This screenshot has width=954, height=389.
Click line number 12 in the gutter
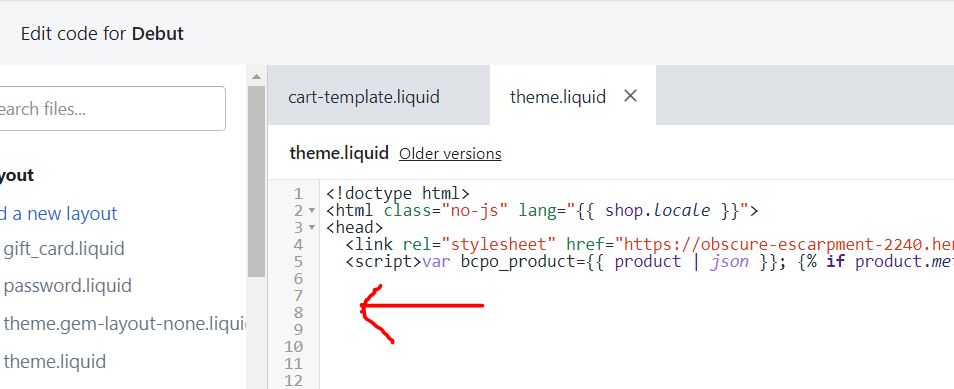[x=293, y=381]
